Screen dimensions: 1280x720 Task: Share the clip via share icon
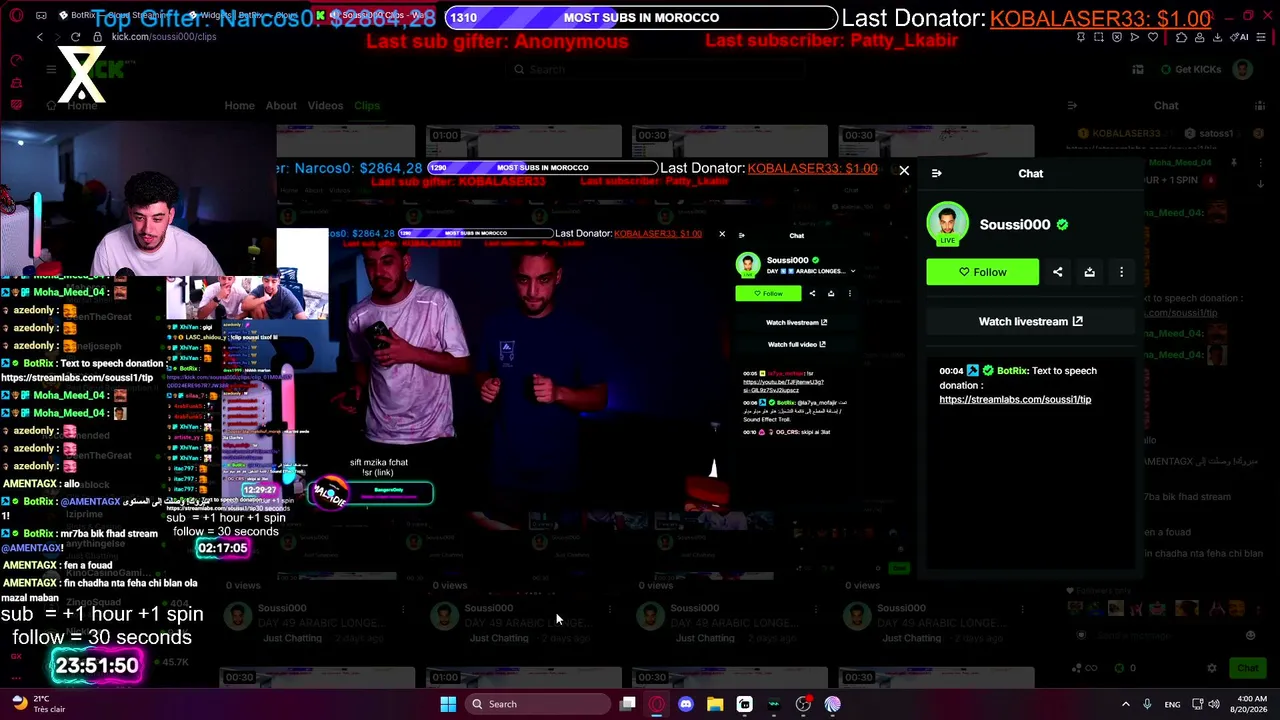1057,272
